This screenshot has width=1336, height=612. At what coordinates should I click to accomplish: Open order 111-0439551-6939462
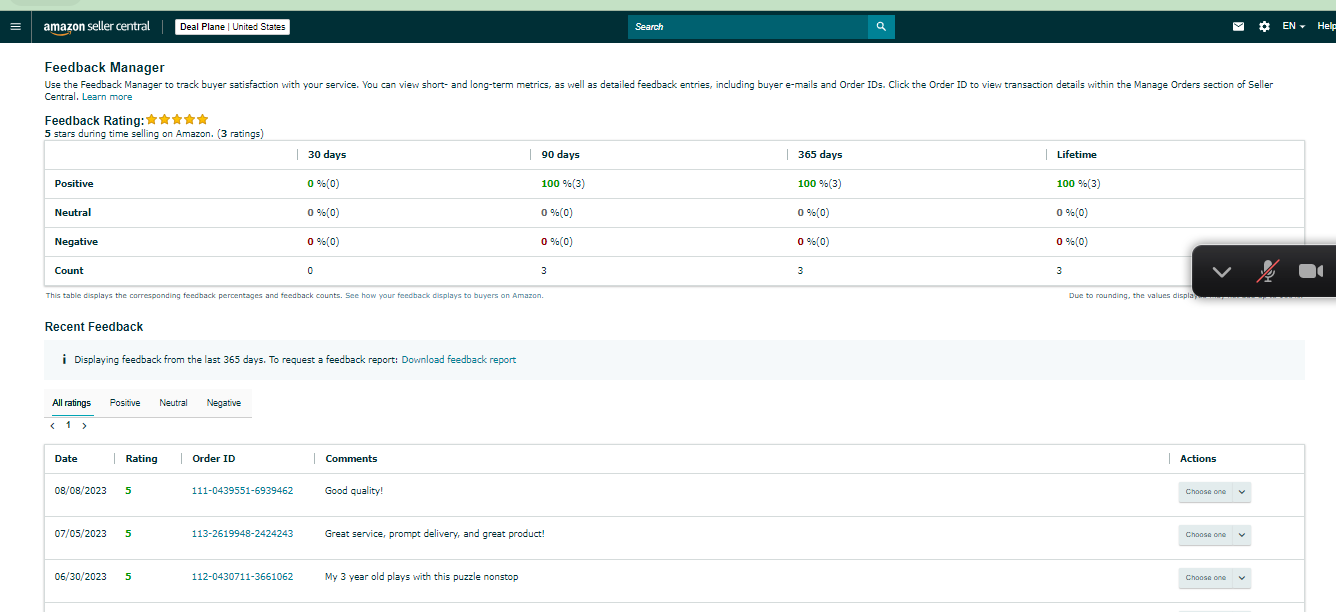pos(242,491)
